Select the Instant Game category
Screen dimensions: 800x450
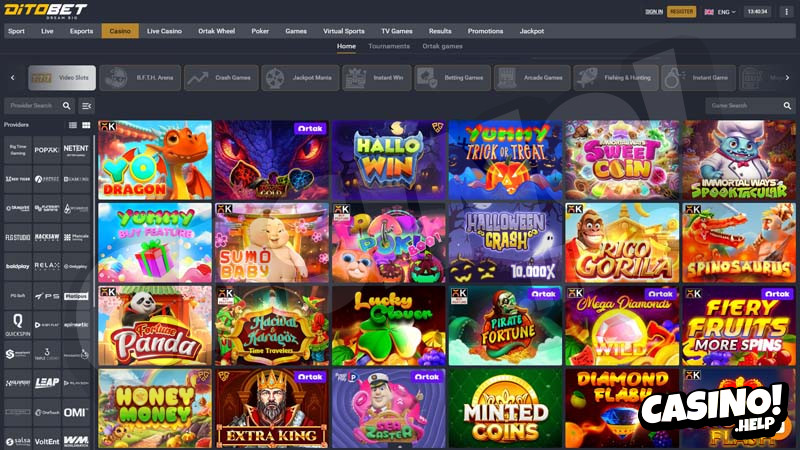click(x=698, y=78)
